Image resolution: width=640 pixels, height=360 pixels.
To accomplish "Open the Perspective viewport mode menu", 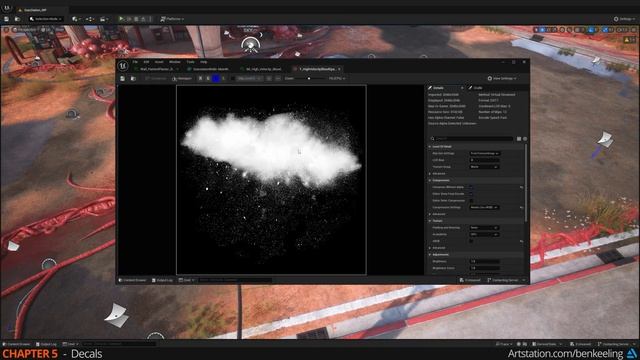I will coord(24,30).
